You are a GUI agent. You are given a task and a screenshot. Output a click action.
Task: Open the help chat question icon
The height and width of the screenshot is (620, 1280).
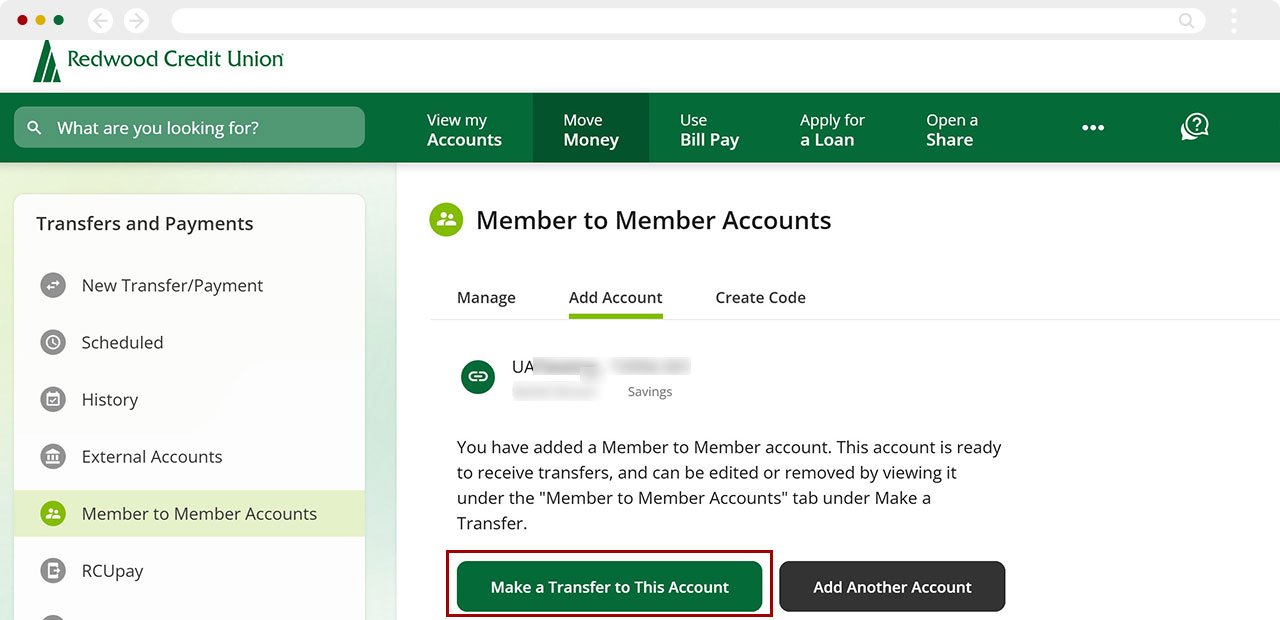point(1194,127)
